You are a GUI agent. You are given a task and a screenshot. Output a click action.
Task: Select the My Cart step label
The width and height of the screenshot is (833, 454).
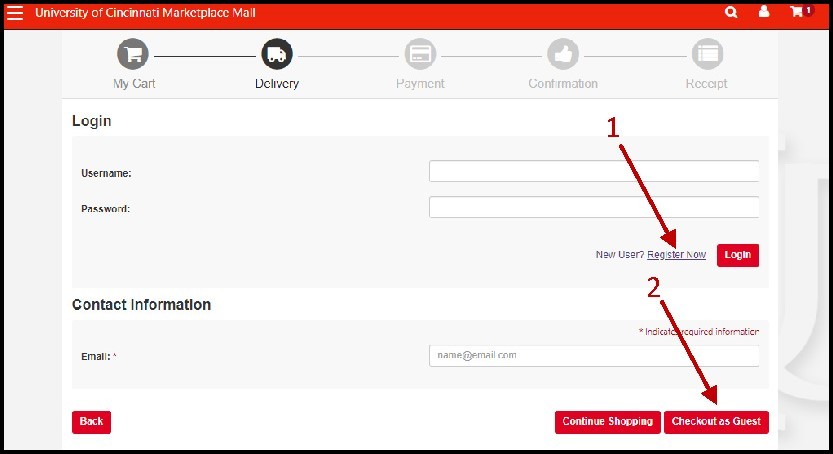click(x=133, y=84)
